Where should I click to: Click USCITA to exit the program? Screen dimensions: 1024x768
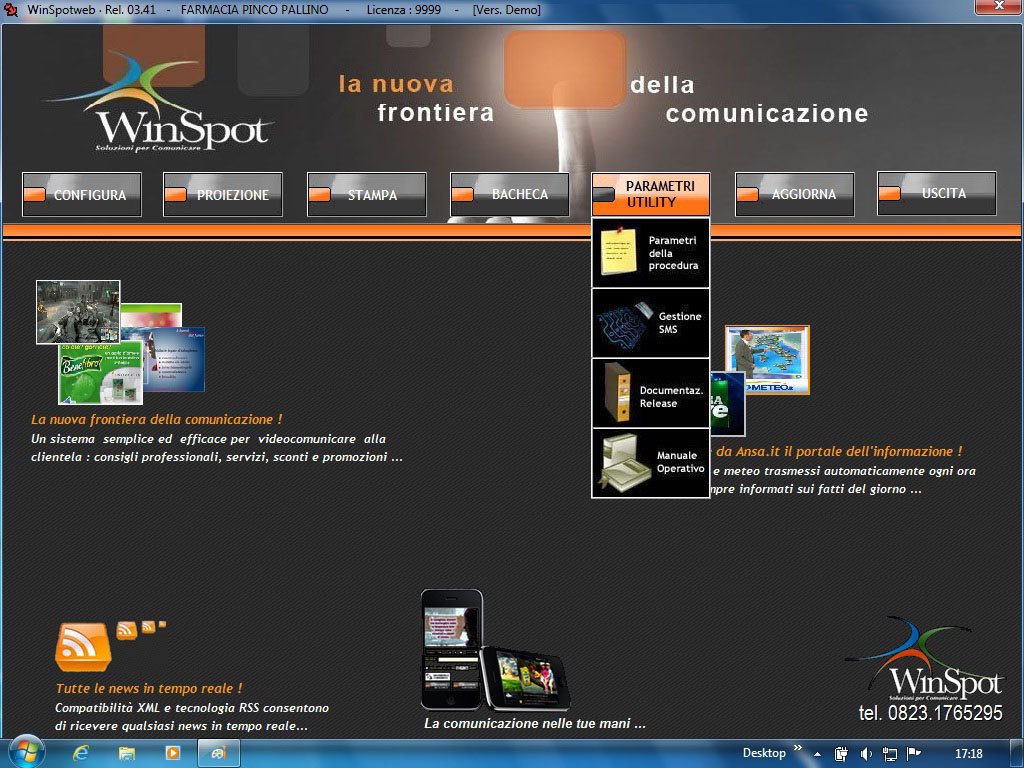(936, 193)
